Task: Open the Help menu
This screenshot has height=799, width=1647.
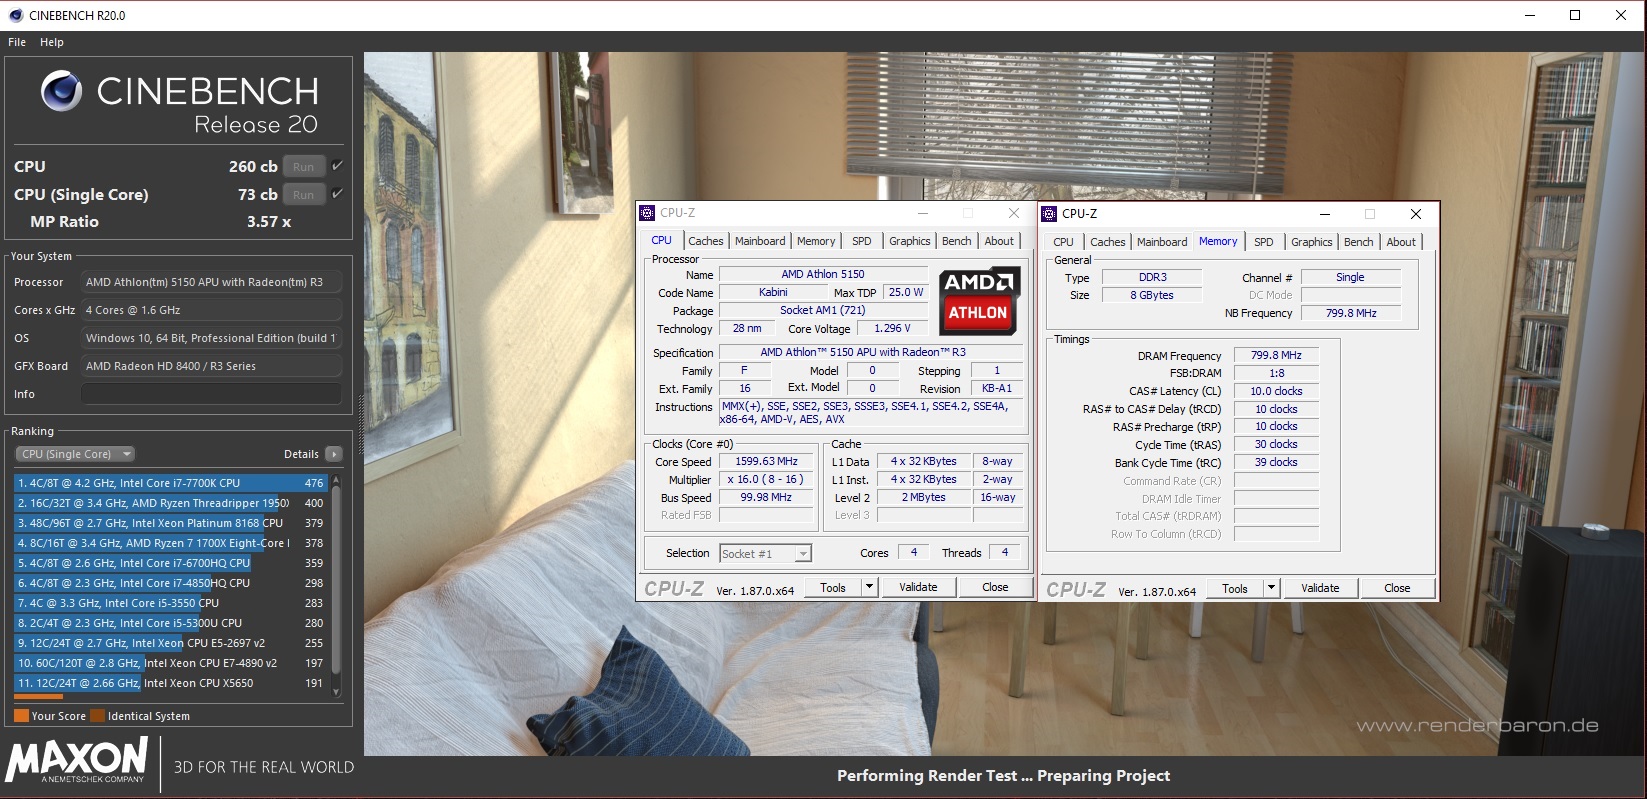Action: (x=52, y=42)
